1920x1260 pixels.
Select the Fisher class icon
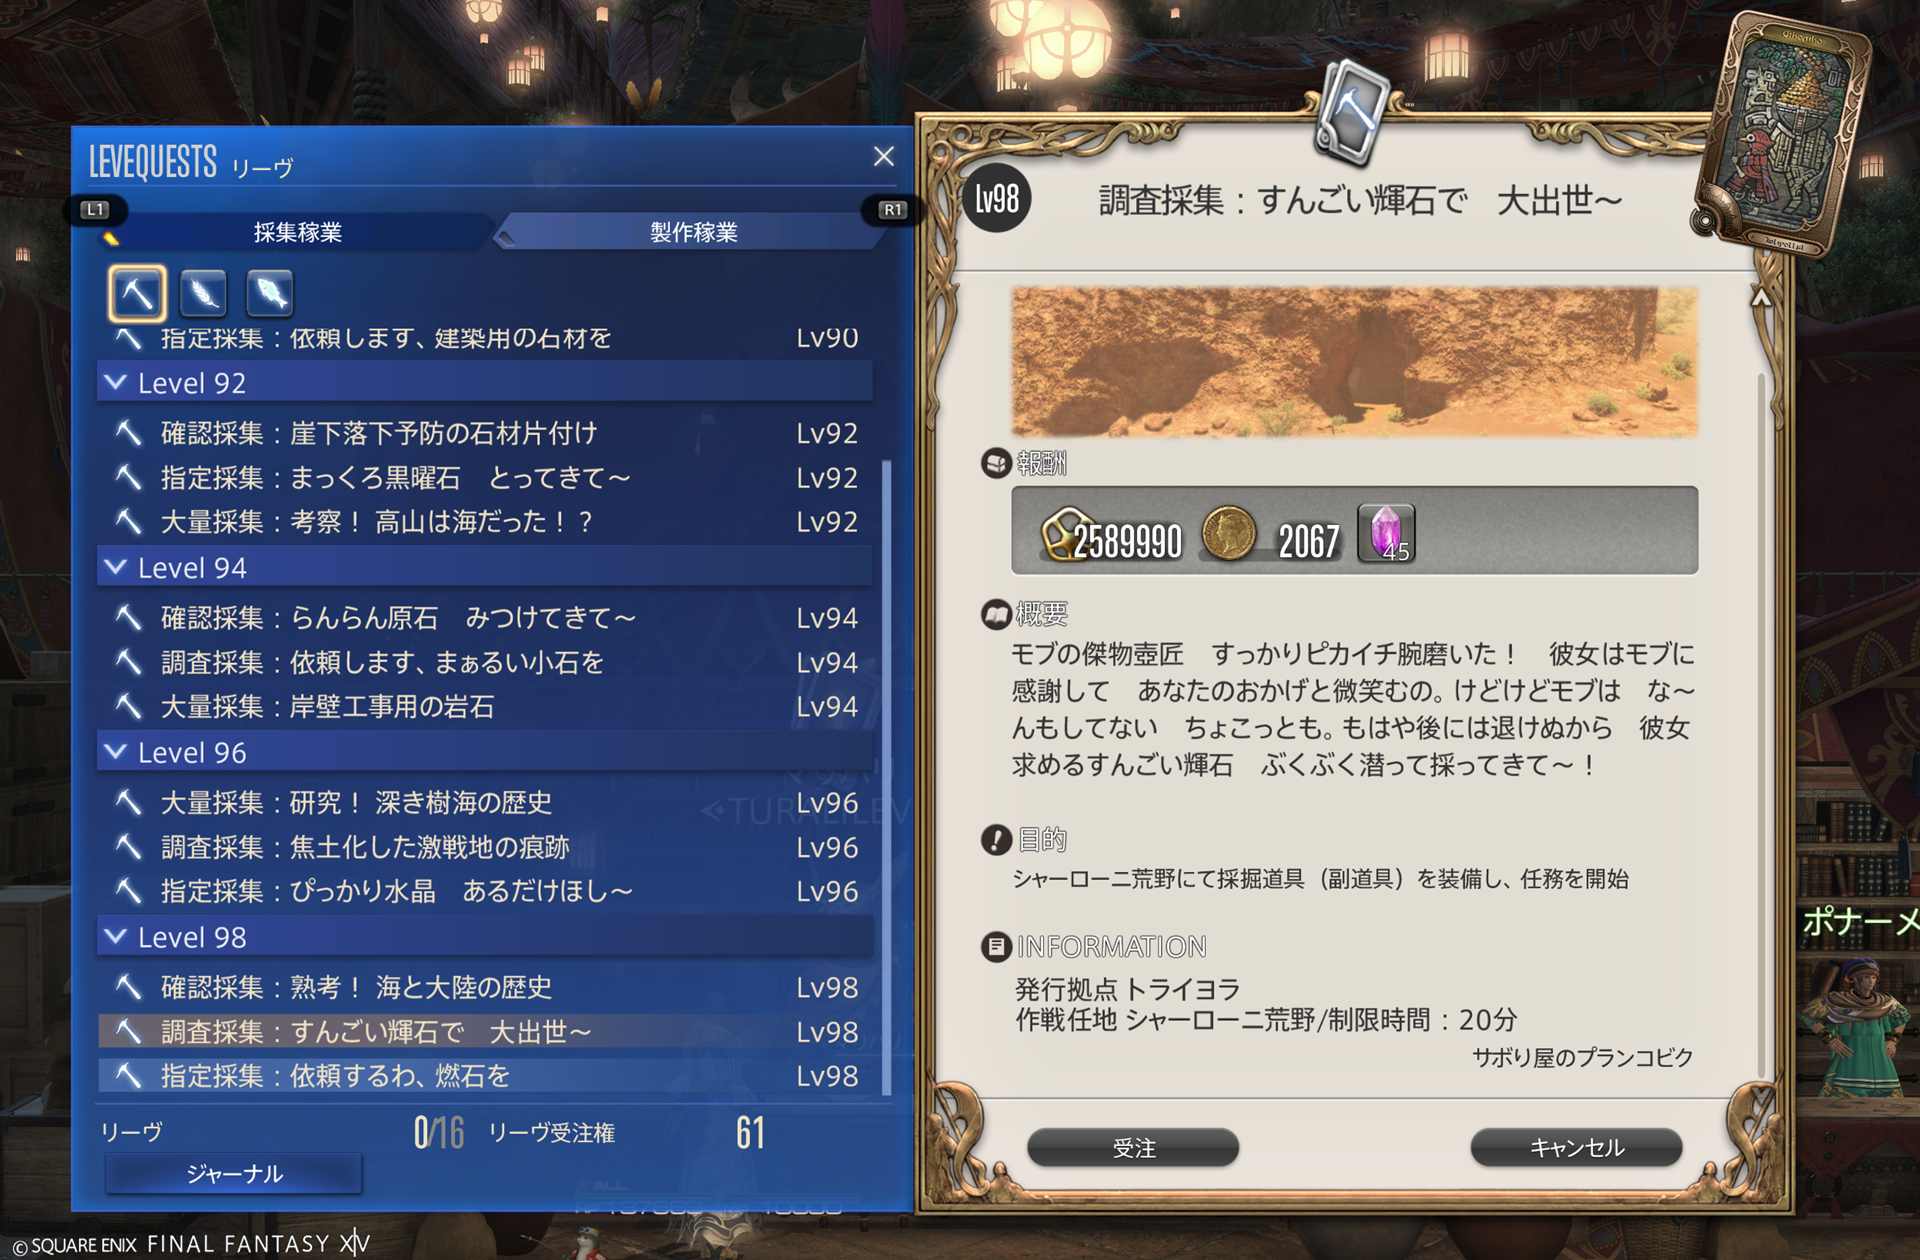coord(270,293)
